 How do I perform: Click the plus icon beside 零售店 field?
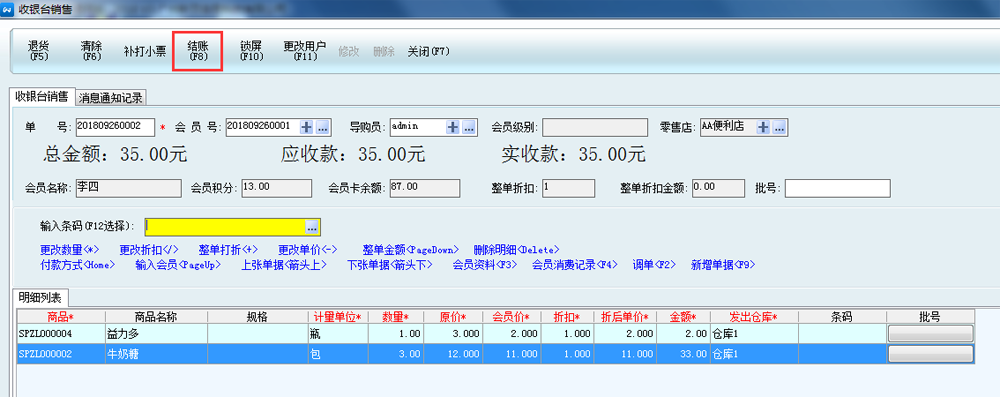(763, 126)
